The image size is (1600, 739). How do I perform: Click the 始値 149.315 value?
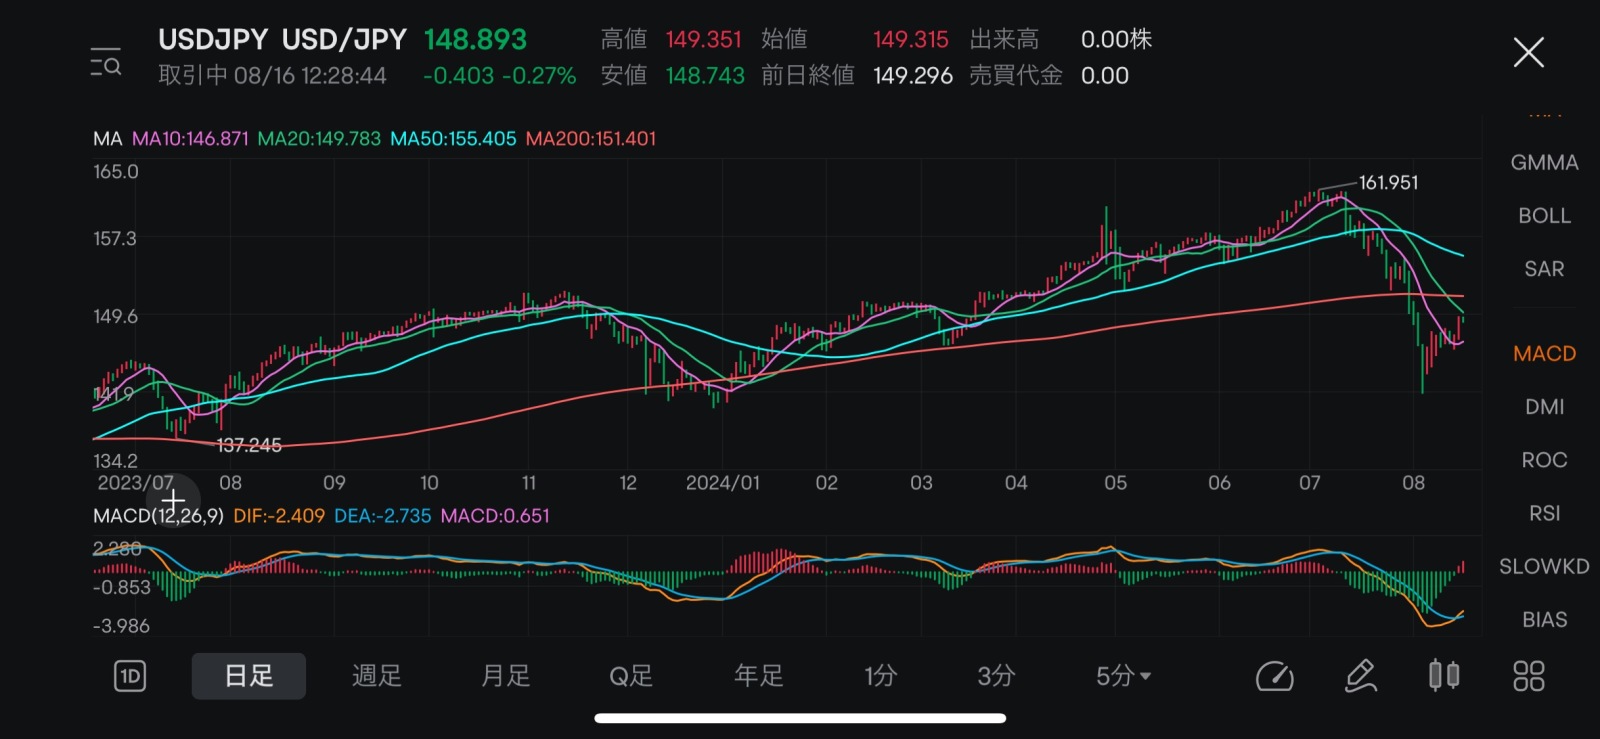coord(910,39)
